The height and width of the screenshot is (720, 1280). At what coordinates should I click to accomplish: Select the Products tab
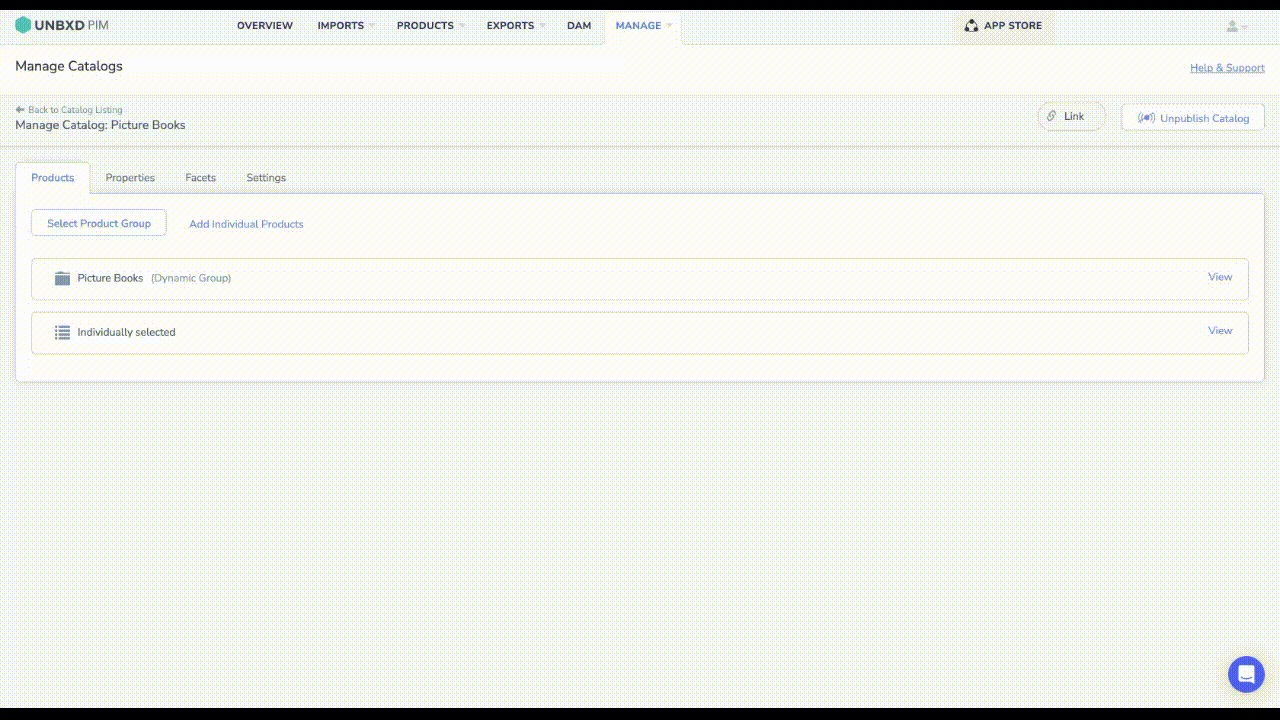[52, 178]
